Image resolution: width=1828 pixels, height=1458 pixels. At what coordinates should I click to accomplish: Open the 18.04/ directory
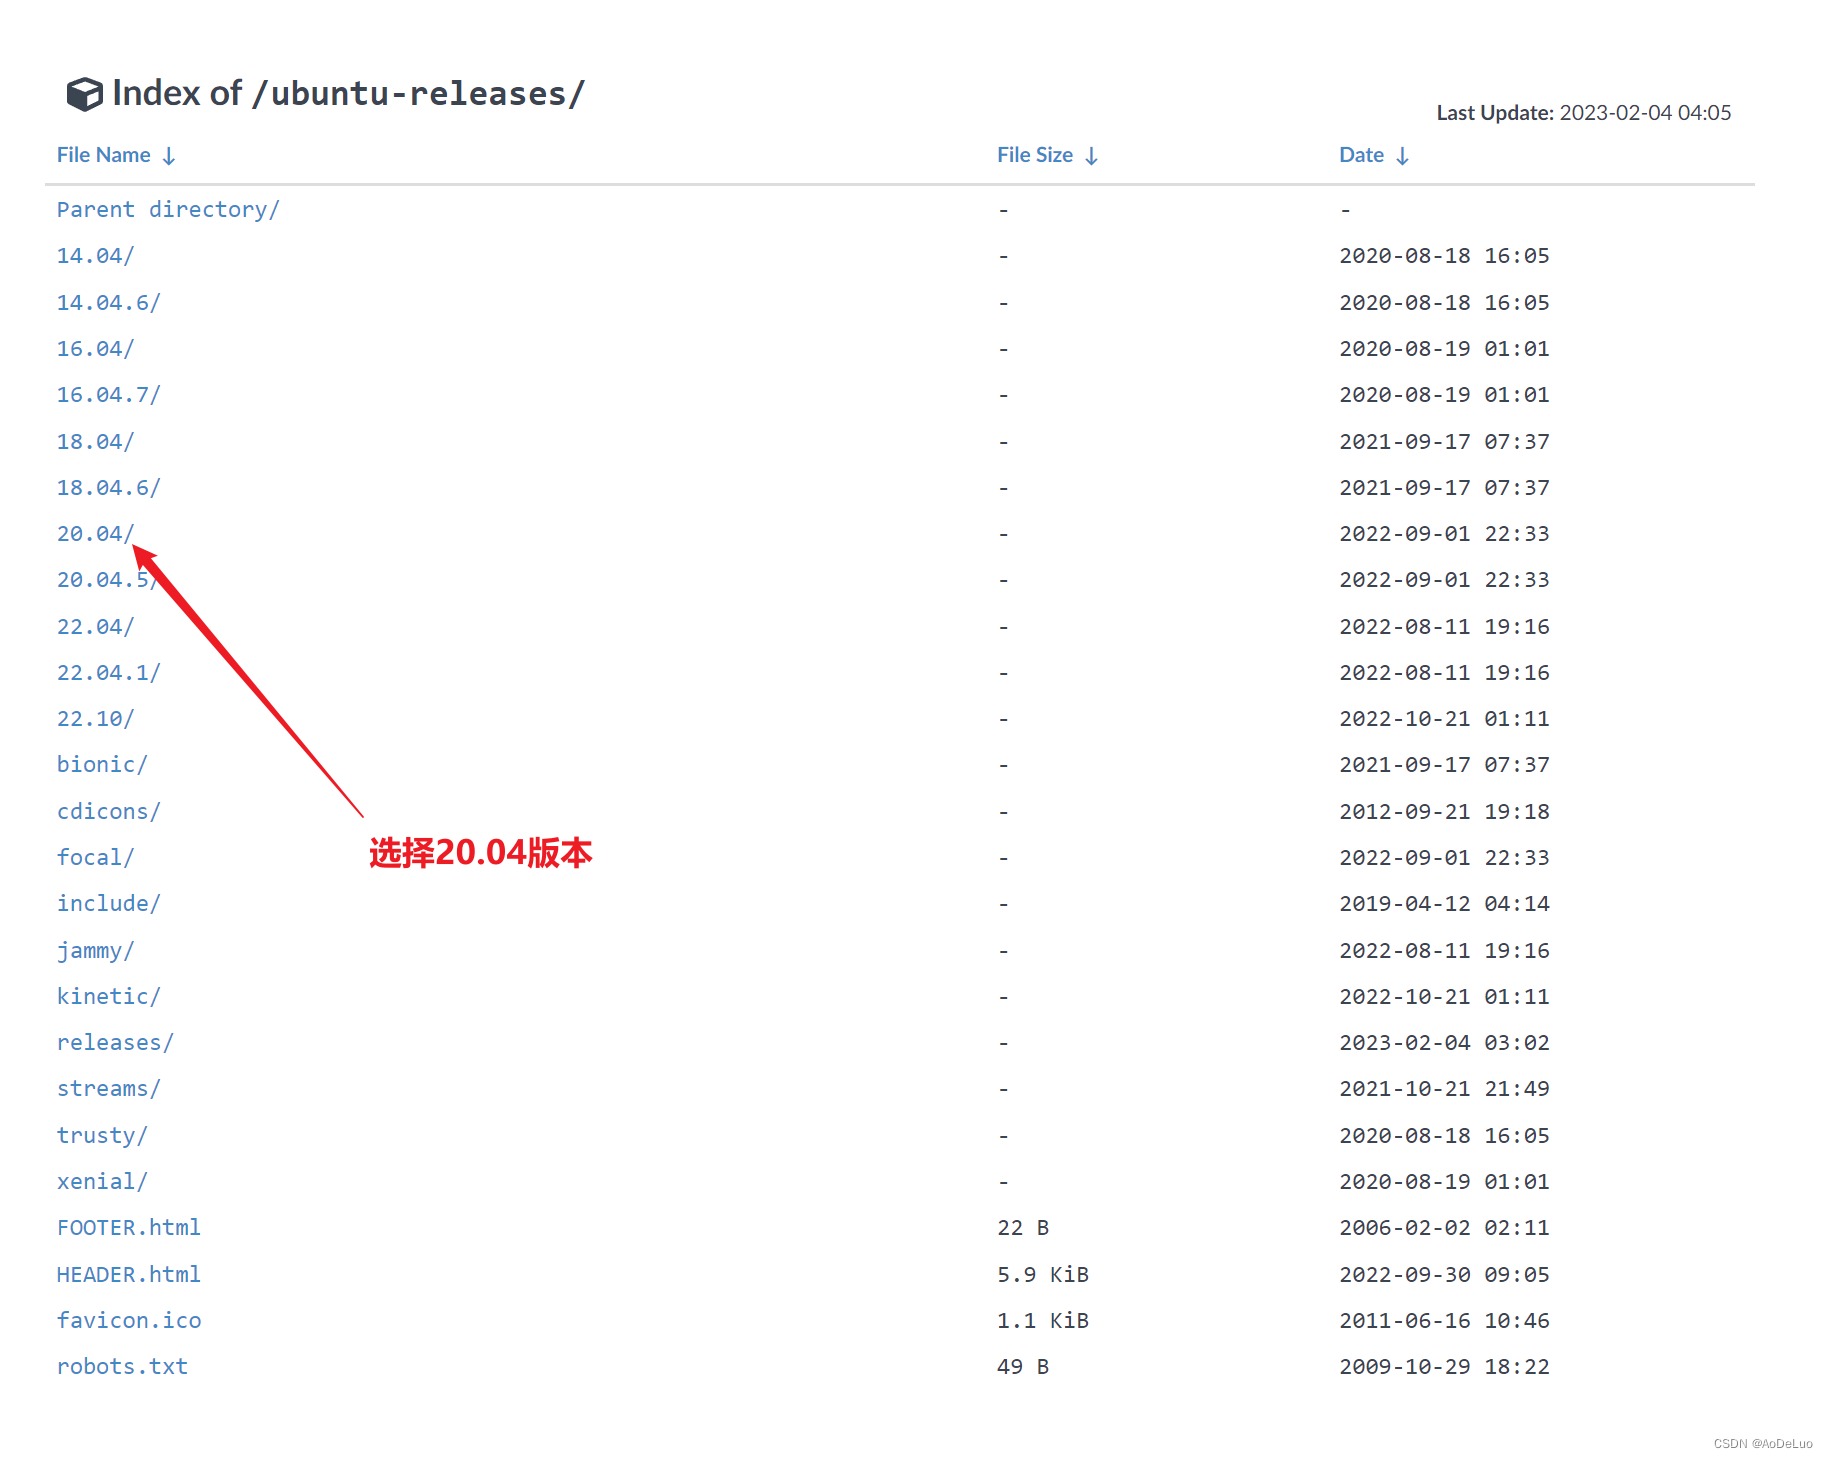click(x=95, y=441)
